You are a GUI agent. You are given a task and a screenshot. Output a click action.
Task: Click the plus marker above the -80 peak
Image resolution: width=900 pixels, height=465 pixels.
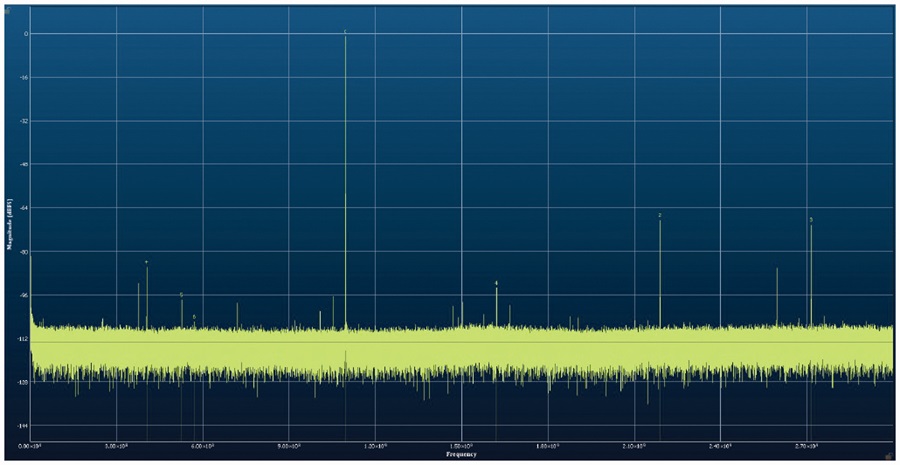click(146, 262)
